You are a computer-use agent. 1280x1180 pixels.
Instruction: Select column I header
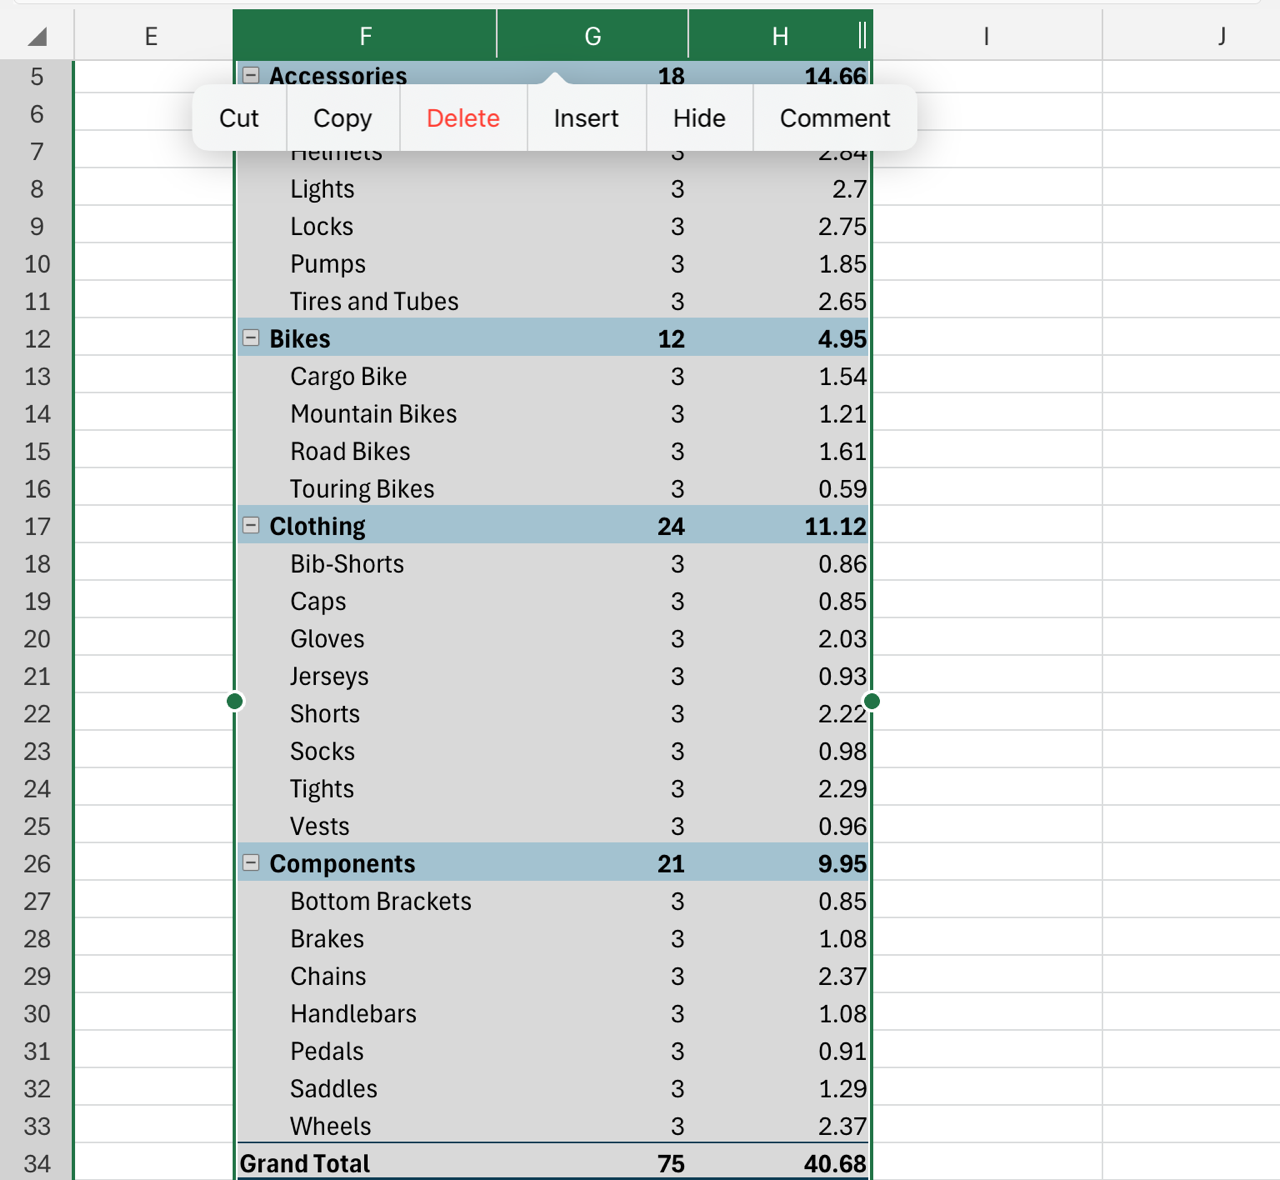point(986,35)
